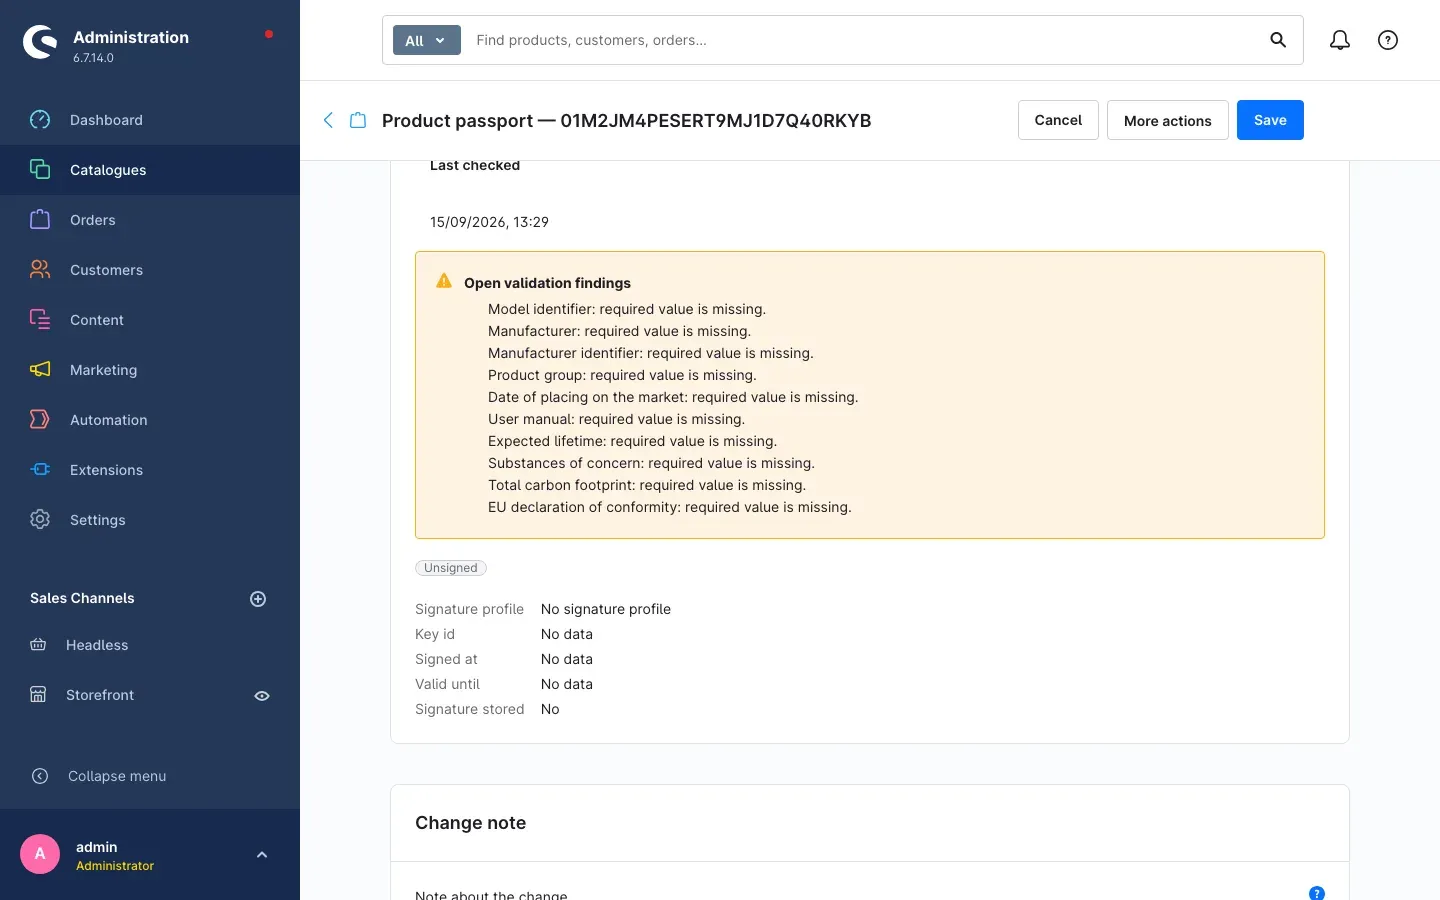Click the Unsigned status badge

pos(451,568)
